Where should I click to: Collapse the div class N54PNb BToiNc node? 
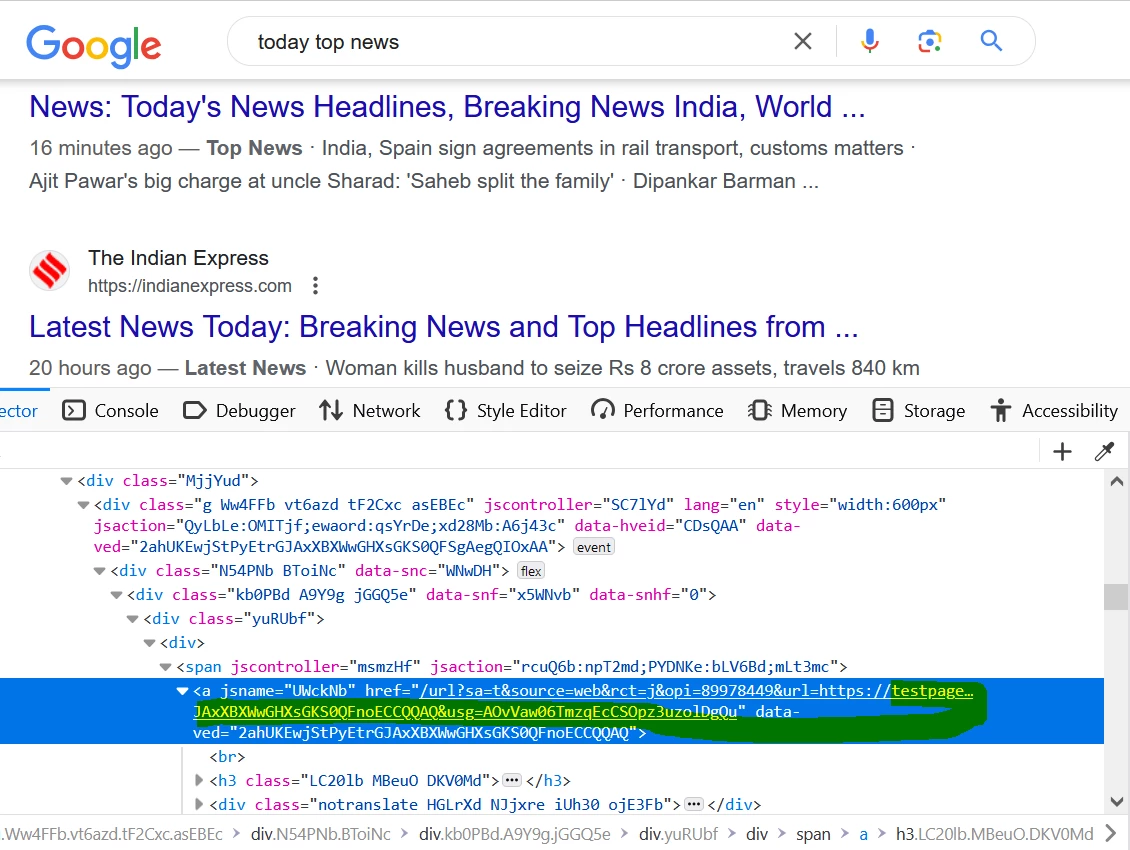coord(99,571)
